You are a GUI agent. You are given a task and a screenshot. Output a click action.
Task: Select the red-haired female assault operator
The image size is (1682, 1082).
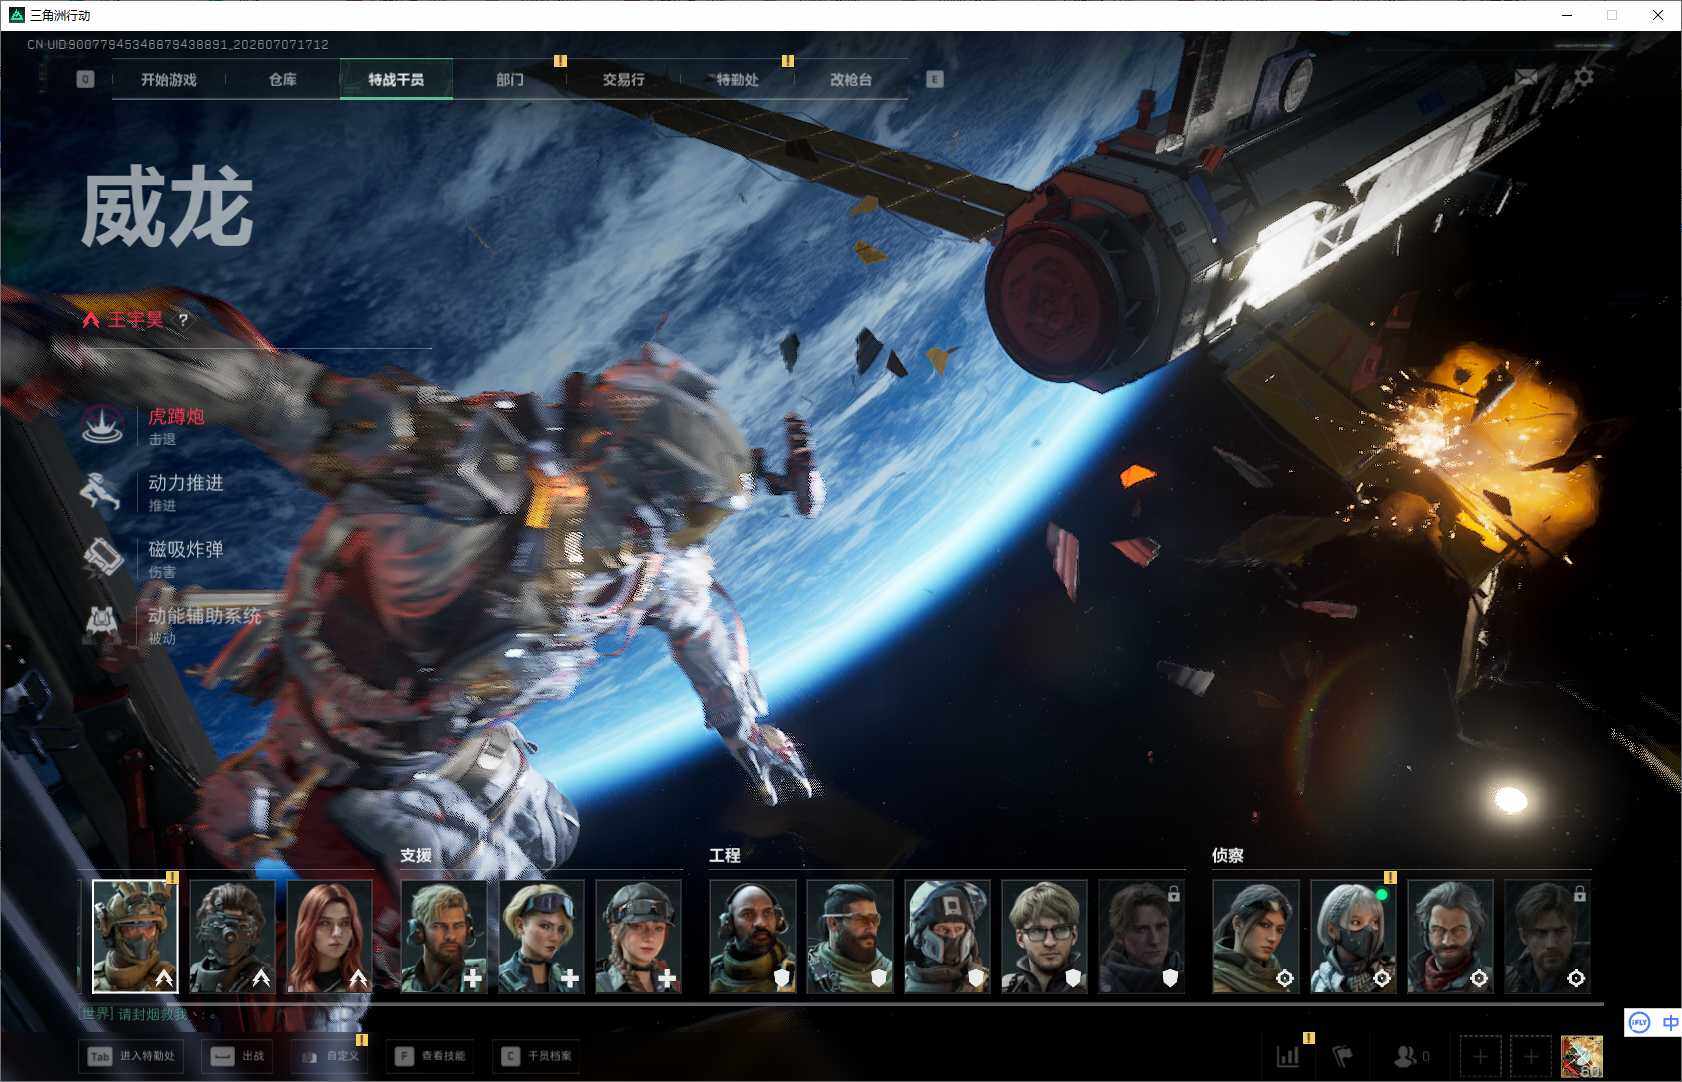click(x=329, y=936)
